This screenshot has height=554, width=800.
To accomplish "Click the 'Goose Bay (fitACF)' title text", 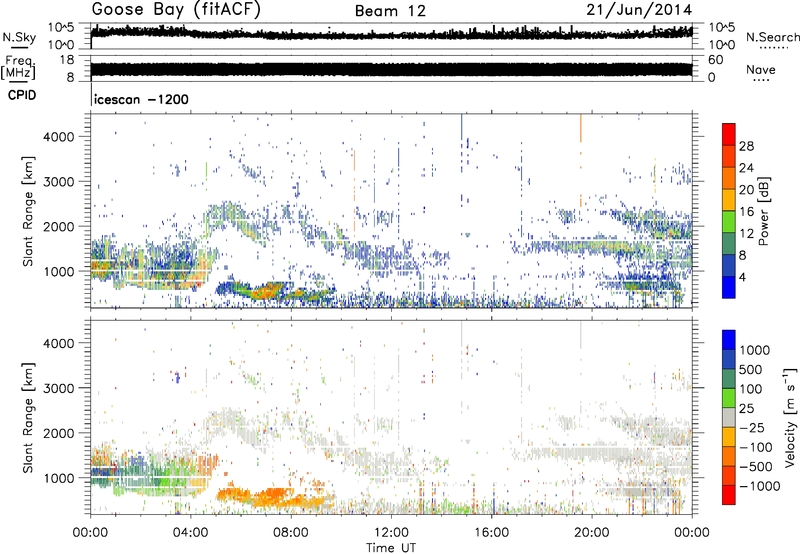I will tap(176, 10).
